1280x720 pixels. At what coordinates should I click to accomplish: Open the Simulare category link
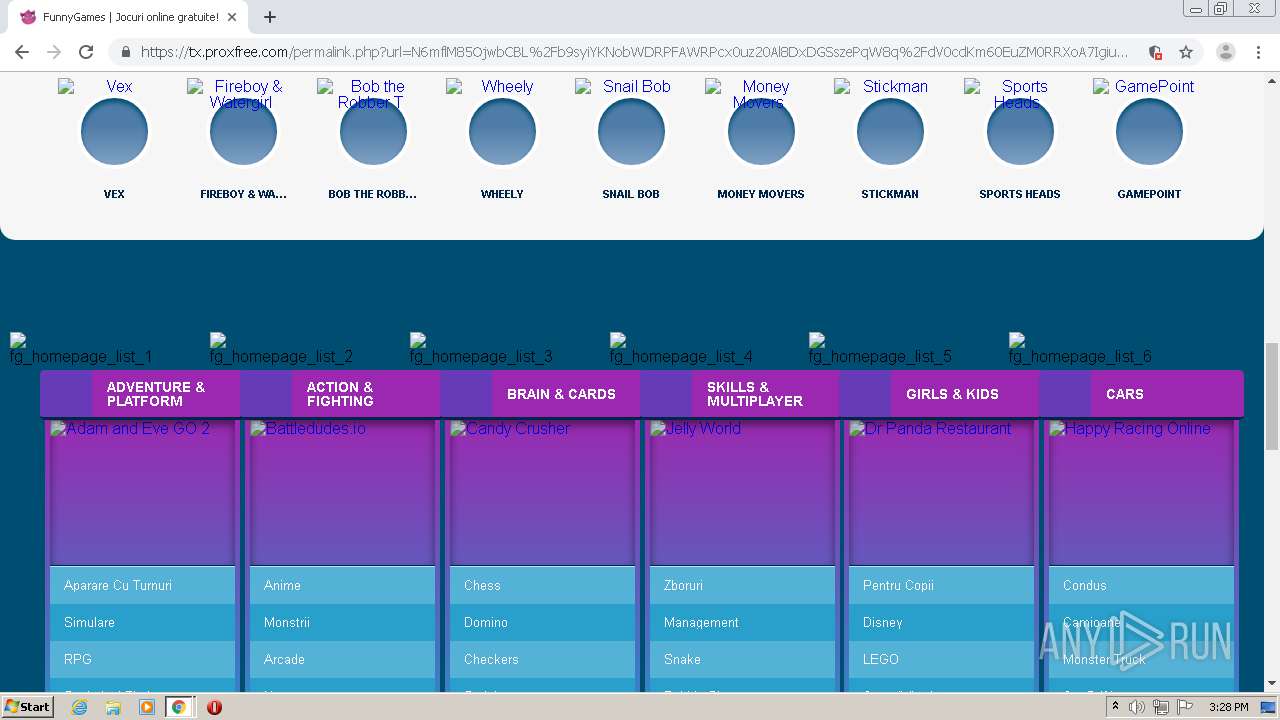pos(142,622)
